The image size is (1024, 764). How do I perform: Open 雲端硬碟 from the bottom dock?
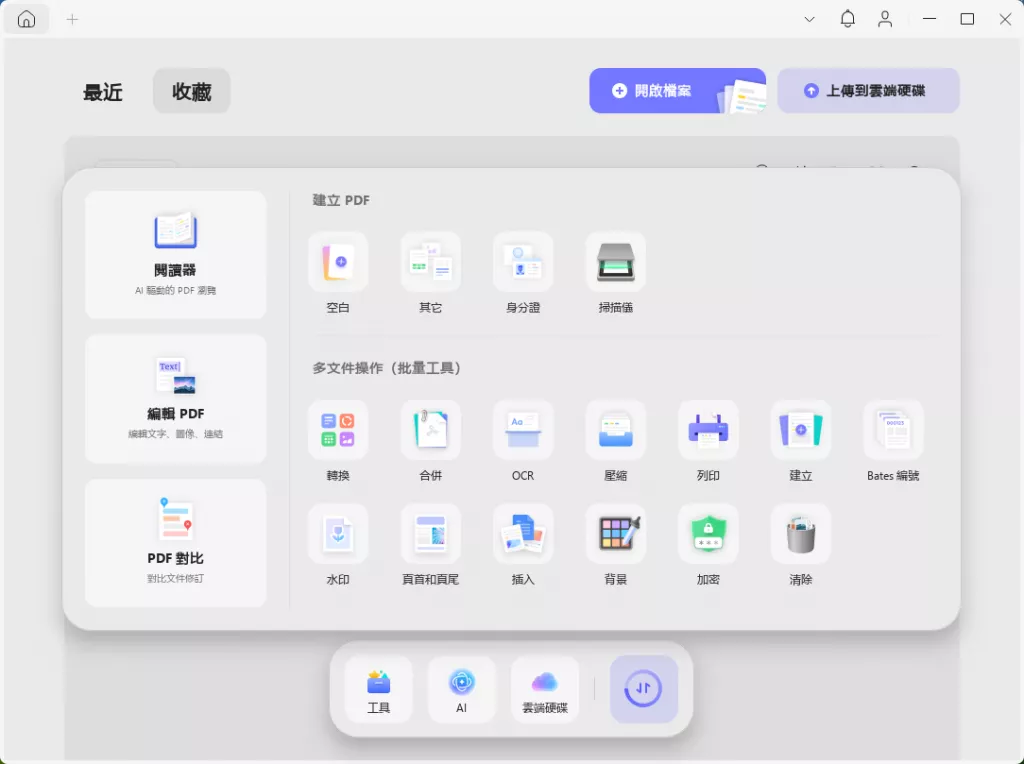click(545, 690)
